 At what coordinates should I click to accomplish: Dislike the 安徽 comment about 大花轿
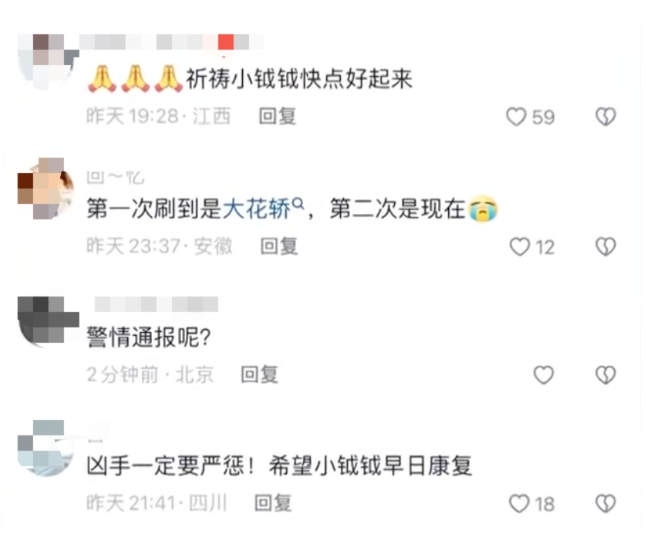(605, 247)
